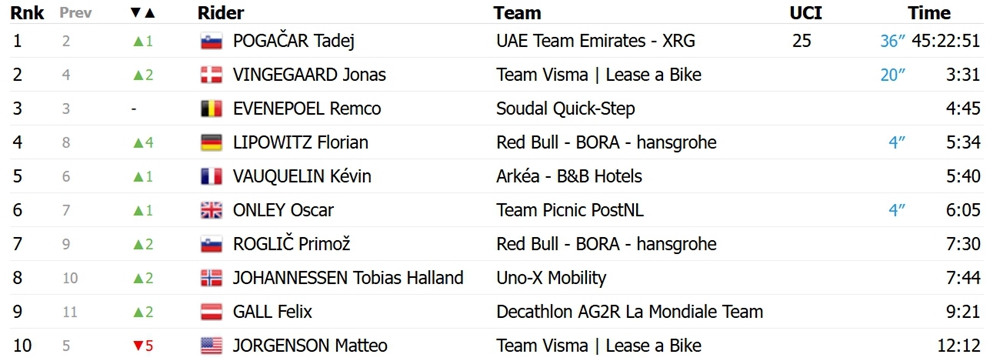The image size is (1000, 361).
Task: Open Decathlon AG2R La Mondiale Team link
Action: 629,312
